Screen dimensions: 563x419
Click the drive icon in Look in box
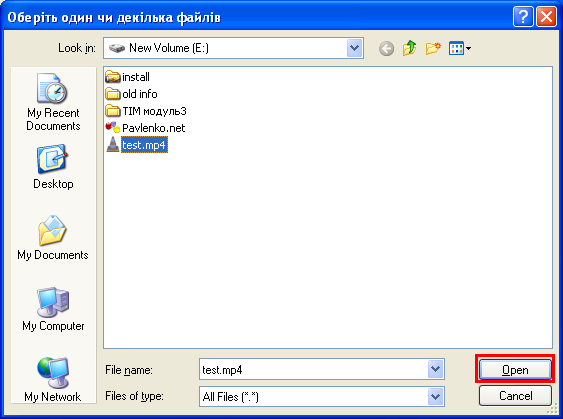pos(117,48)
